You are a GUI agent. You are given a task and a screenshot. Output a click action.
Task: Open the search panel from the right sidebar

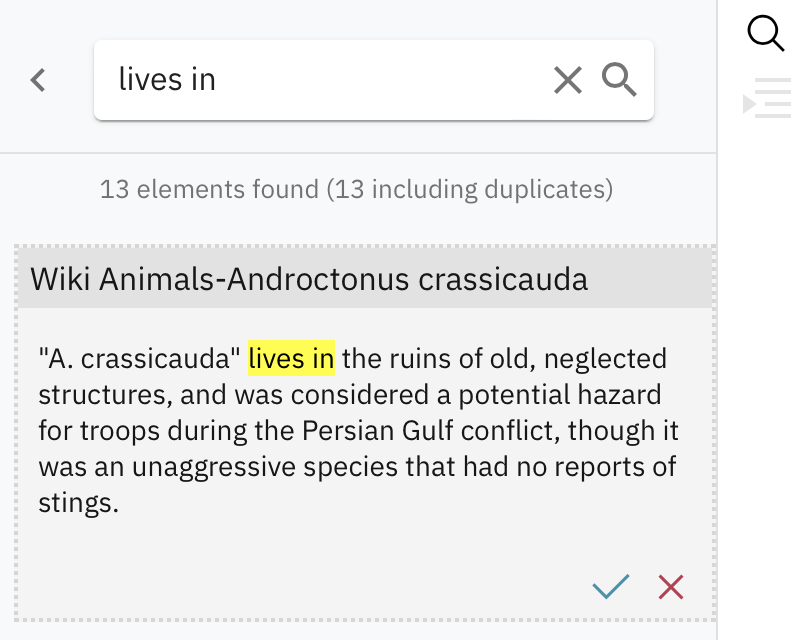point(766,33)
